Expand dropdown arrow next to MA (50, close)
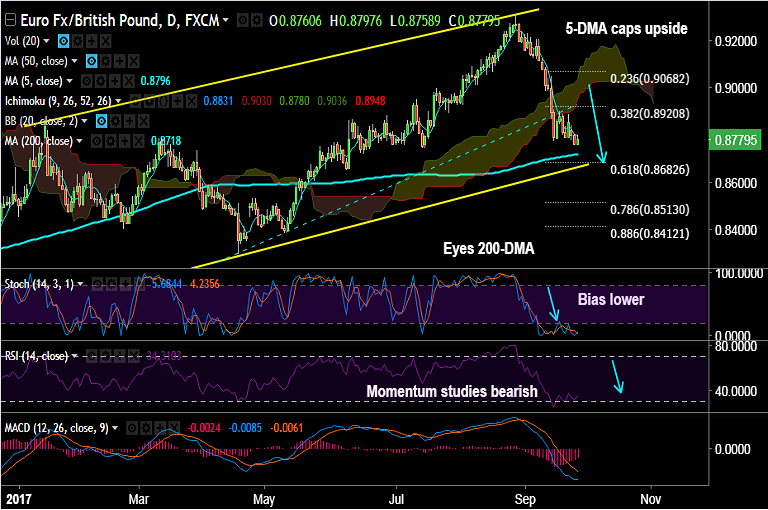 coord(74,61)
